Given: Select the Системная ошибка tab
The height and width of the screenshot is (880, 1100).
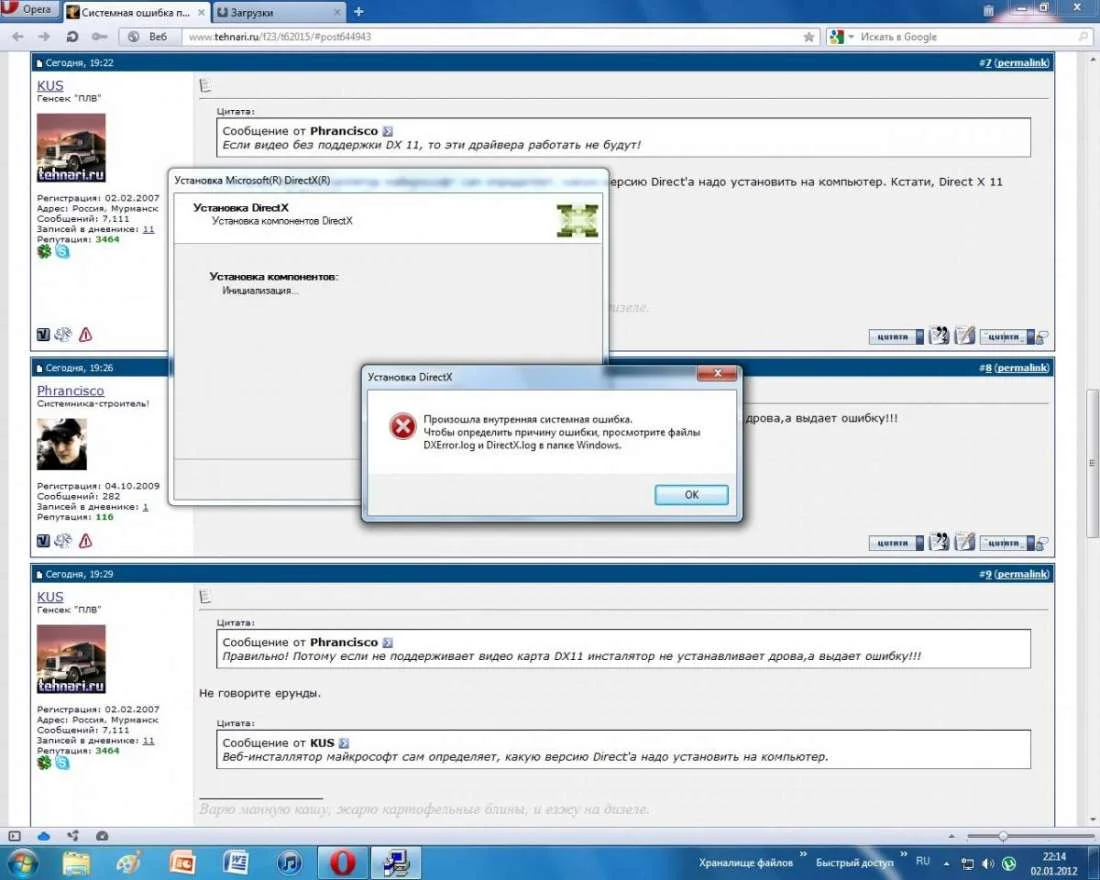Looking at the screenshot, I should 137,13.
